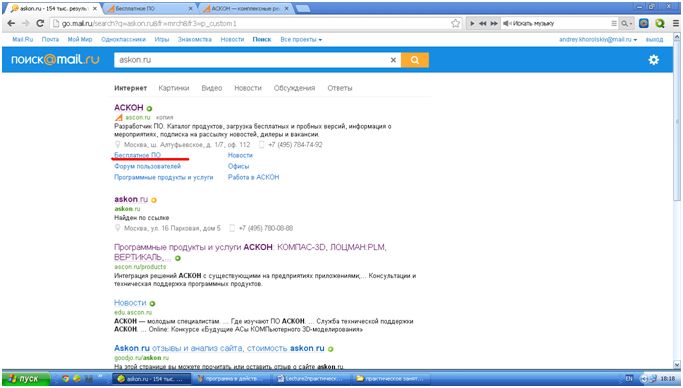The height and width of the screenshot is (388, 683).
Task: Open Askon.ru отзывы и анализ сайта result
Action: (219, 348)
